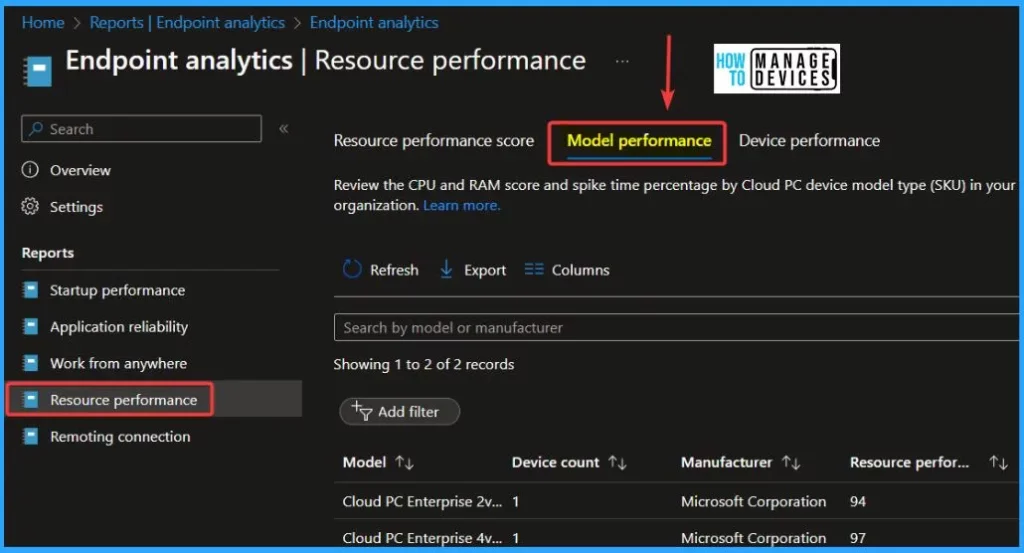Sort by Device count column arrows

click(x=617, y=462)
